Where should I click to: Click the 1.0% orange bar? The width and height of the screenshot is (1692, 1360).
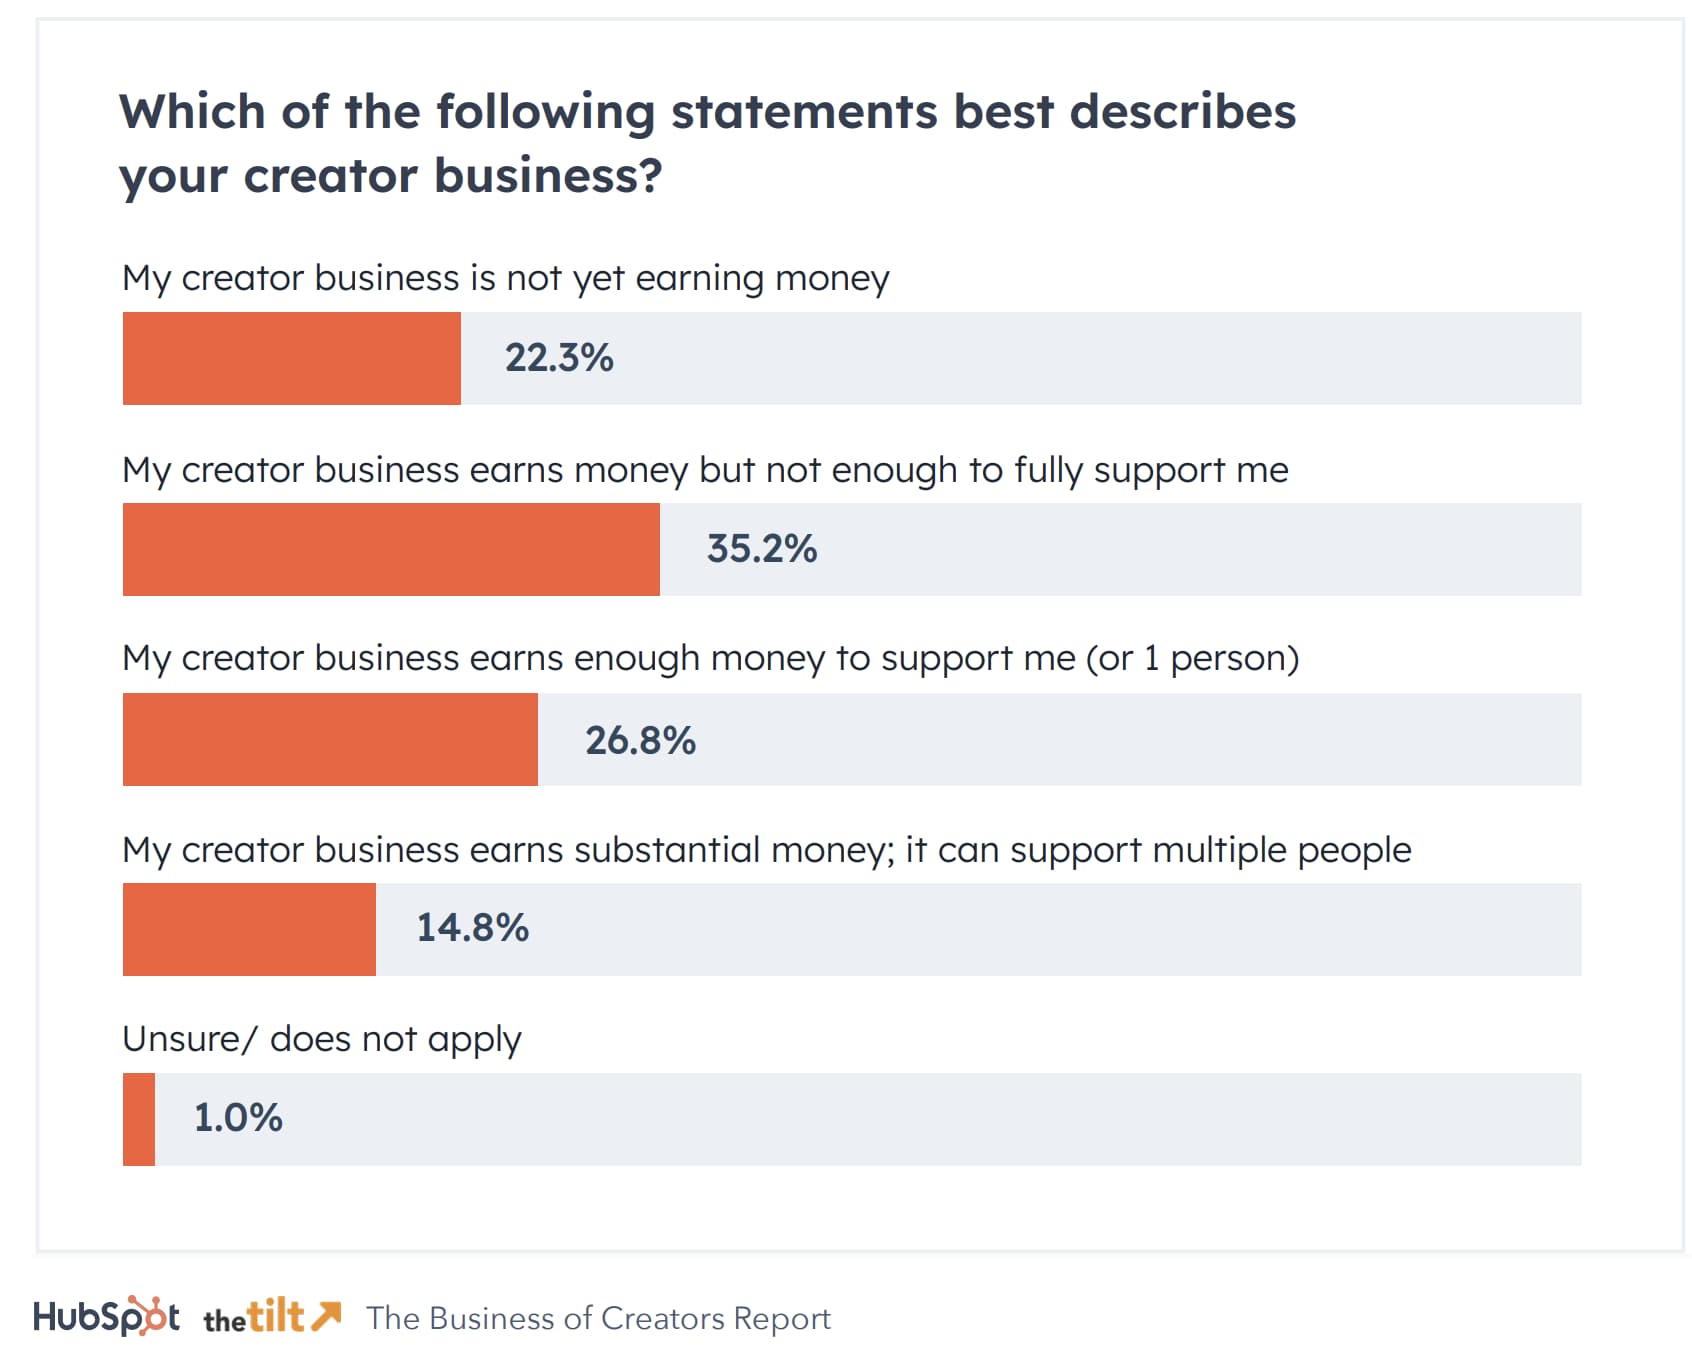(139, 1119)
